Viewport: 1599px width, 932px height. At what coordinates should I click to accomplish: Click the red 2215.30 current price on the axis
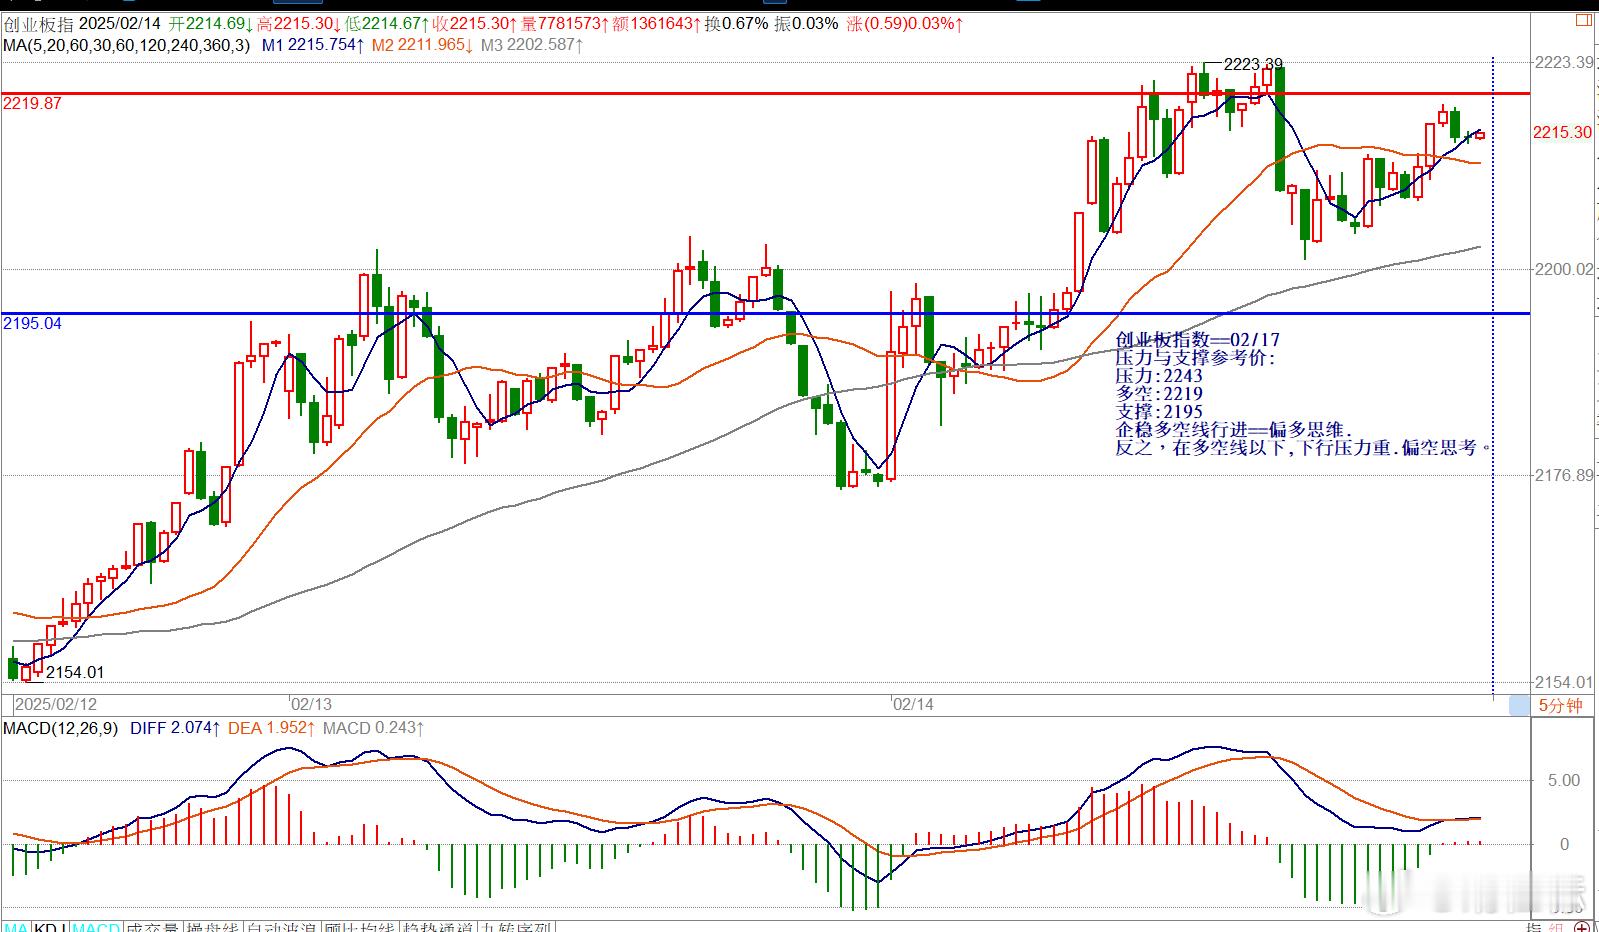(x=1562, y=132)
